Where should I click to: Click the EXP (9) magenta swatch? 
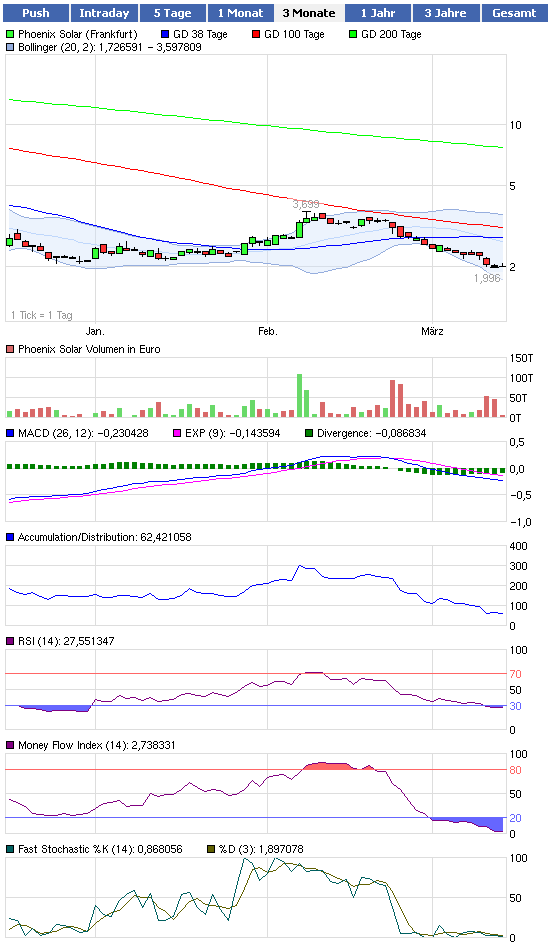point(177,433)
